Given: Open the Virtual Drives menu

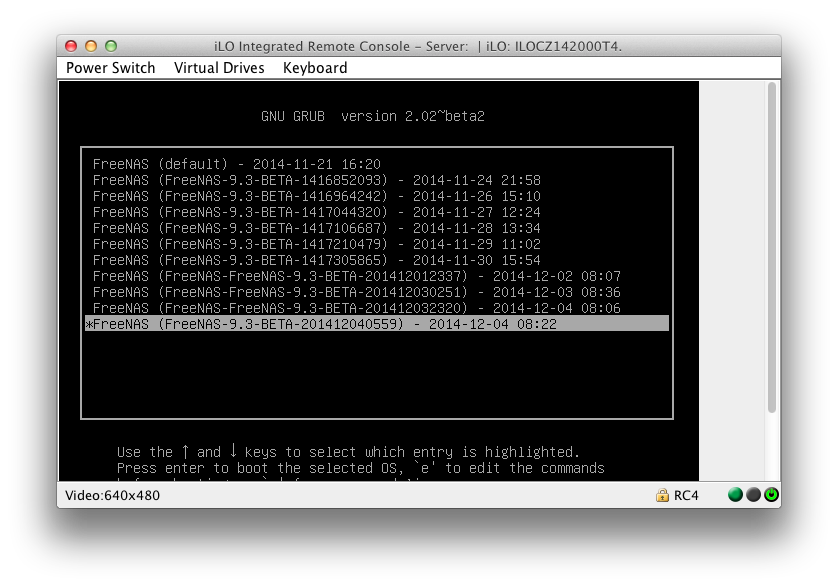Looking at the screenshot, I should click(219, 68).
